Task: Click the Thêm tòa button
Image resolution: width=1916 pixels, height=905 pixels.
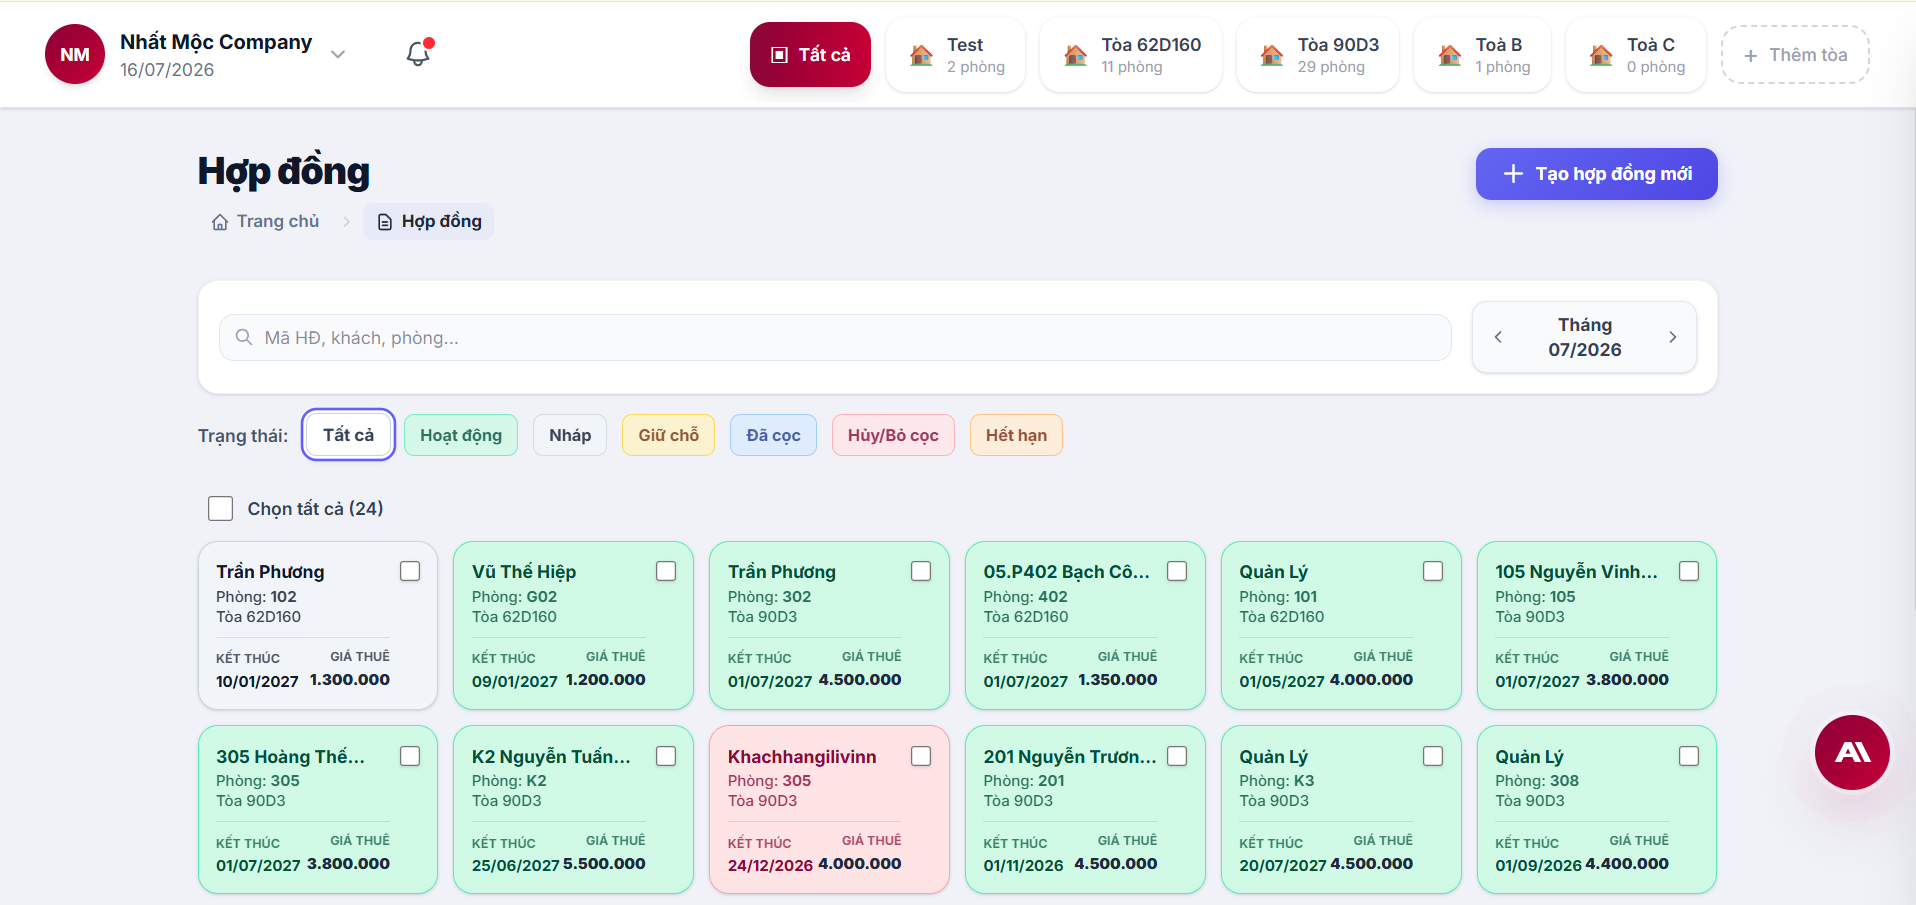Action: pos(1795,55)
